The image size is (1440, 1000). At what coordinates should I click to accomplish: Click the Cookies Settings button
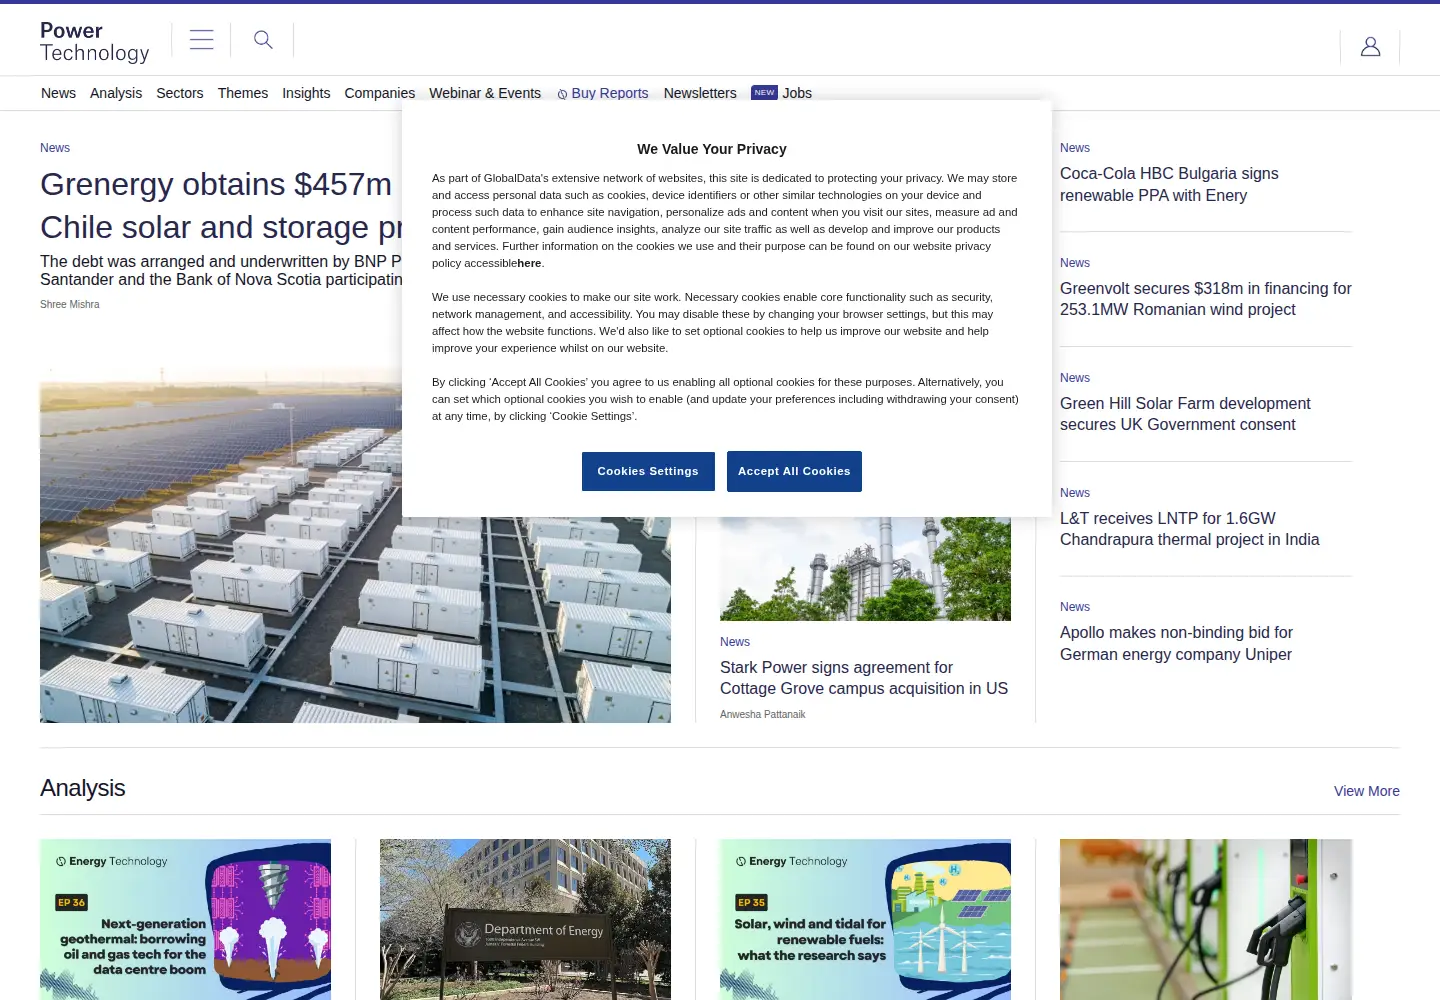click(x=648, y=471)
